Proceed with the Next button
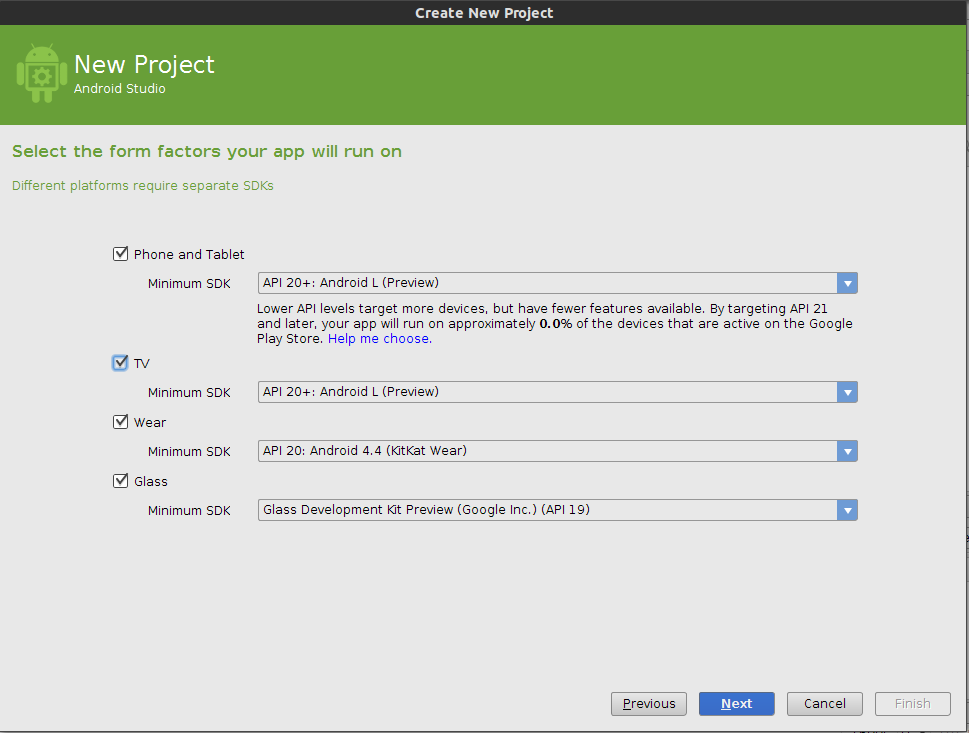The width and height of the screenshot is (969, 733). click(x=737, y=703)
